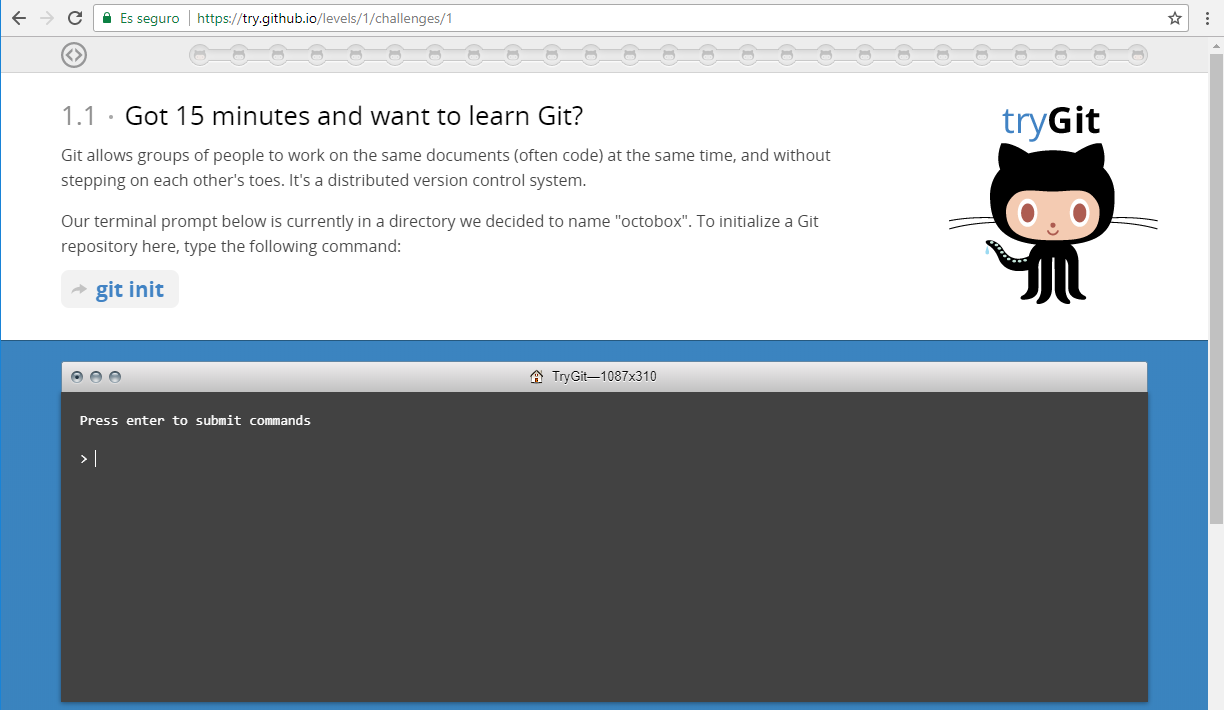Click the green padlock security icon

tap(107, 18)
